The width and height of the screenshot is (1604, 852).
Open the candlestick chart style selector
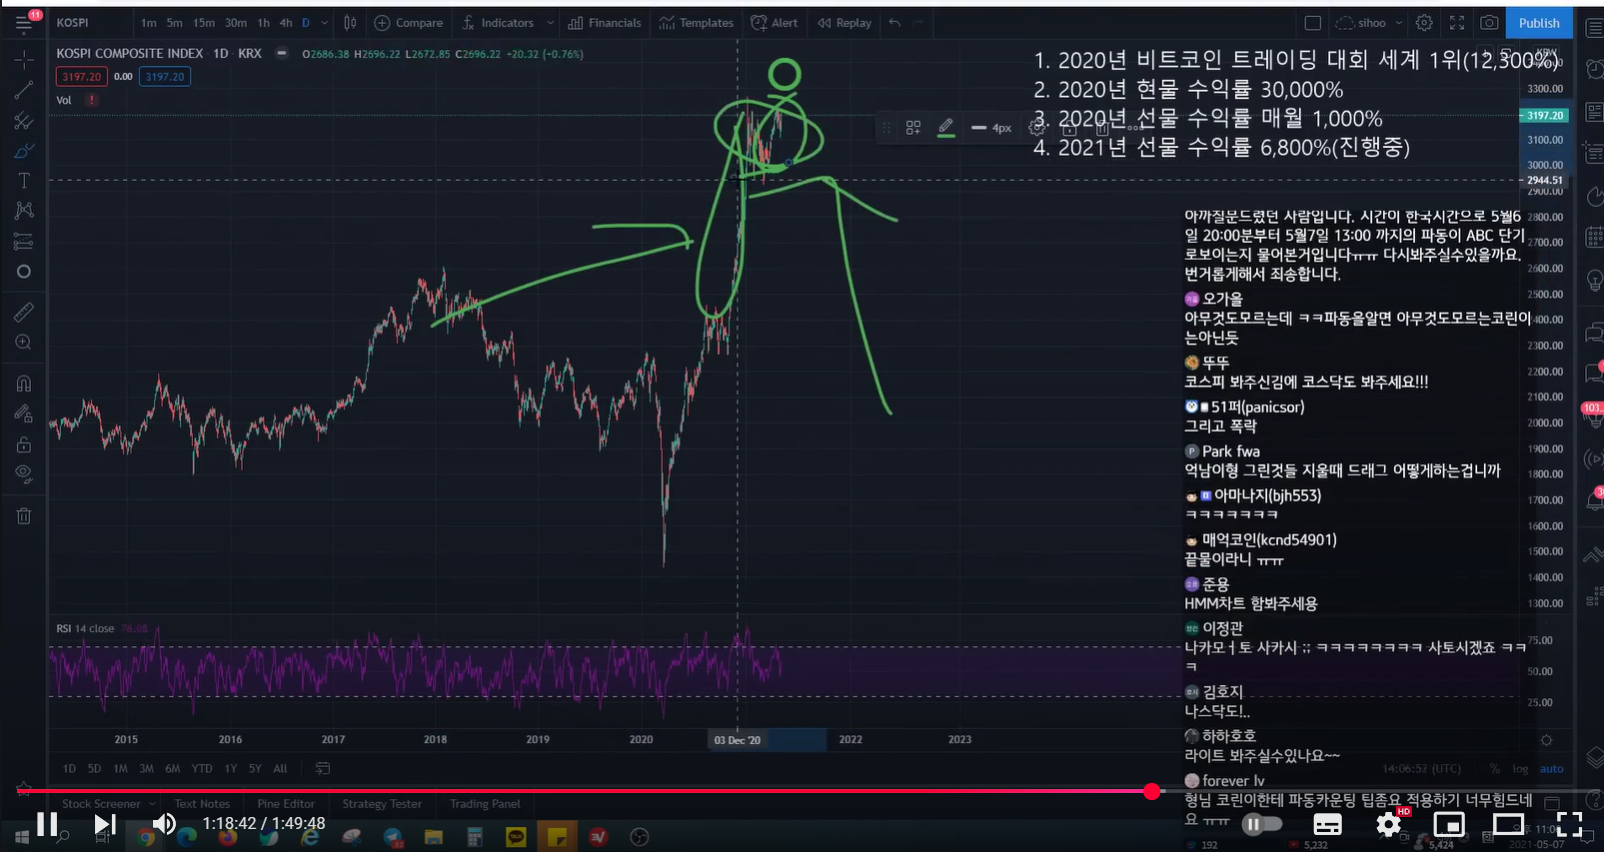pos(350,23)
